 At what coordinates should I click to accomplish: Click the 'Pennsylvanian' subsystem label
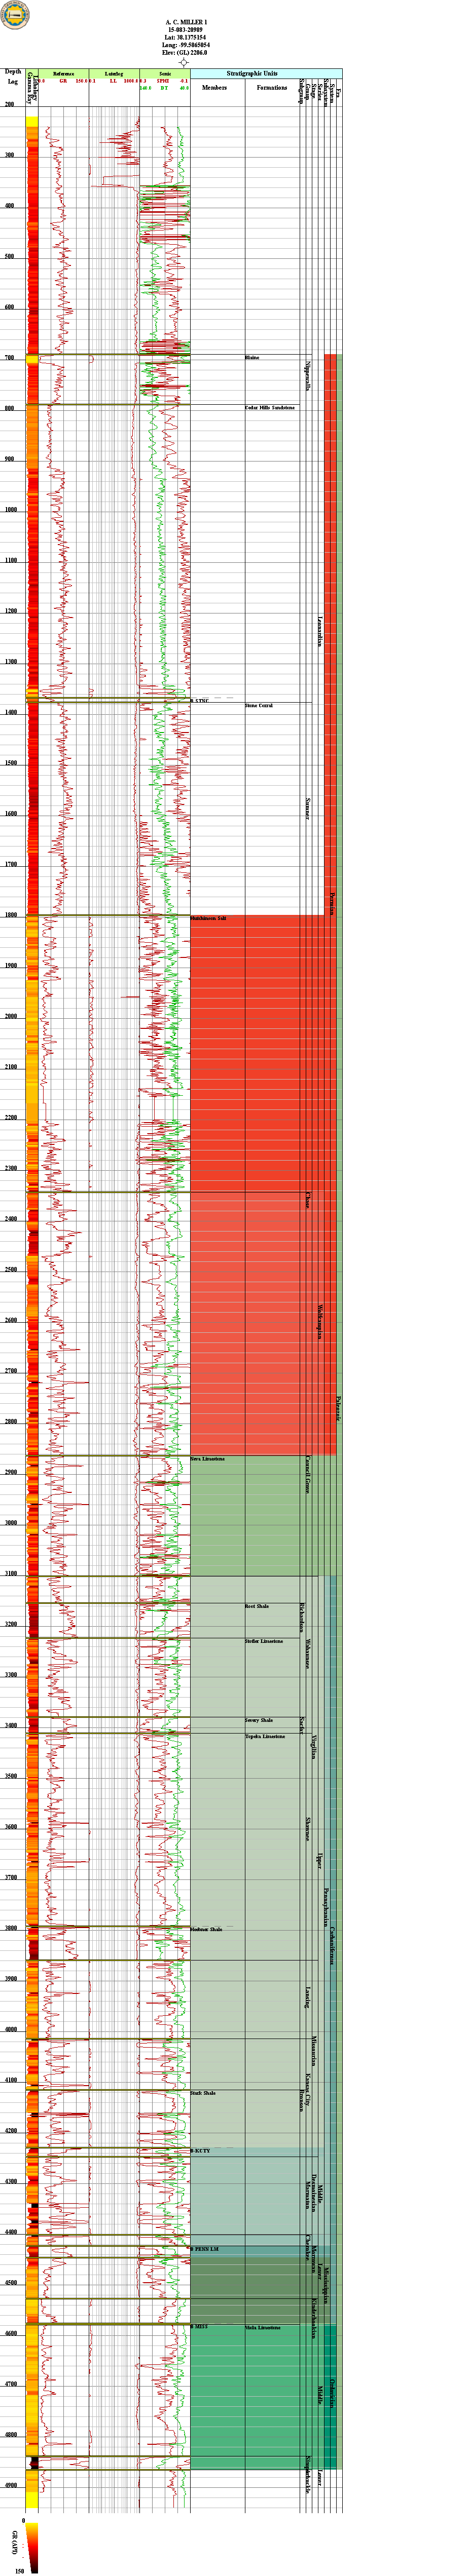(326, 1907)
